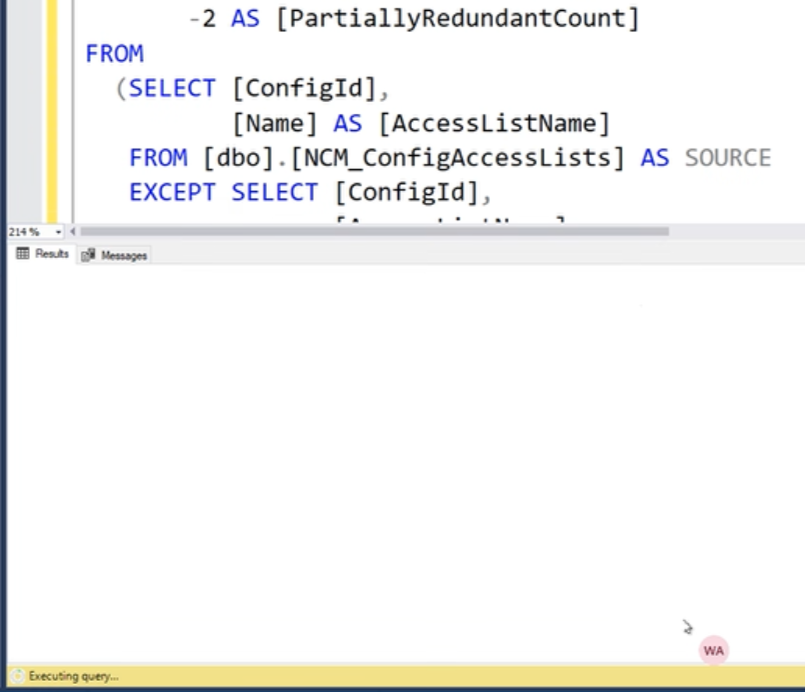Click the standalone FROM keyword line
Image resolution: width=805 pixels, height=692 pixels.
[114, 54]
